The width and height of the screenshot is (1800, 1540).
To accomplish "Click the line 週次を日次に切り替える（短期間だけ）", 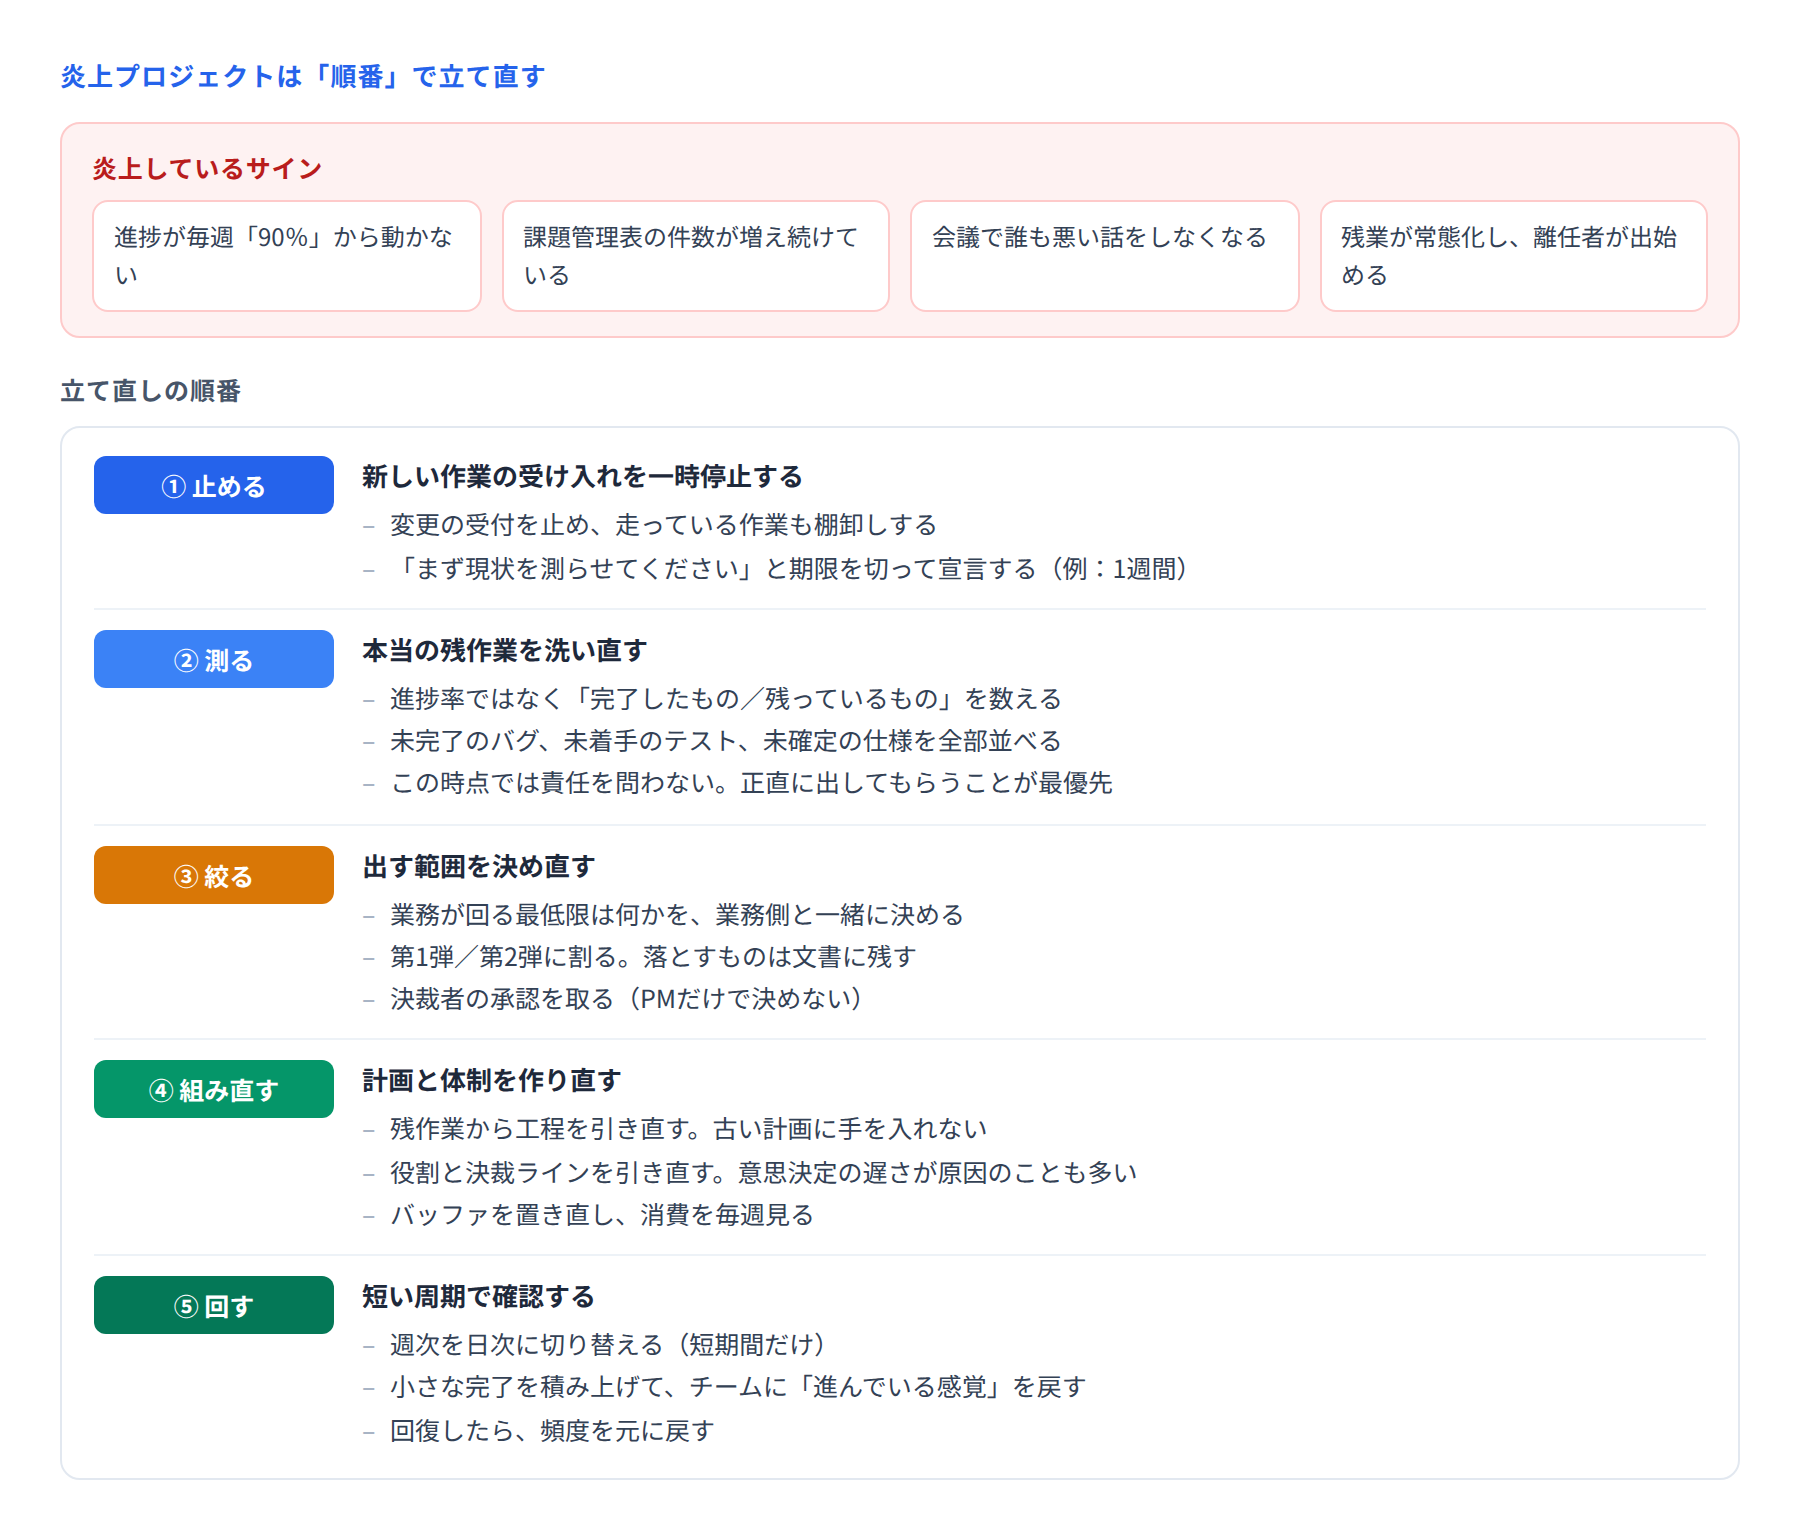I will [608, 1344].
